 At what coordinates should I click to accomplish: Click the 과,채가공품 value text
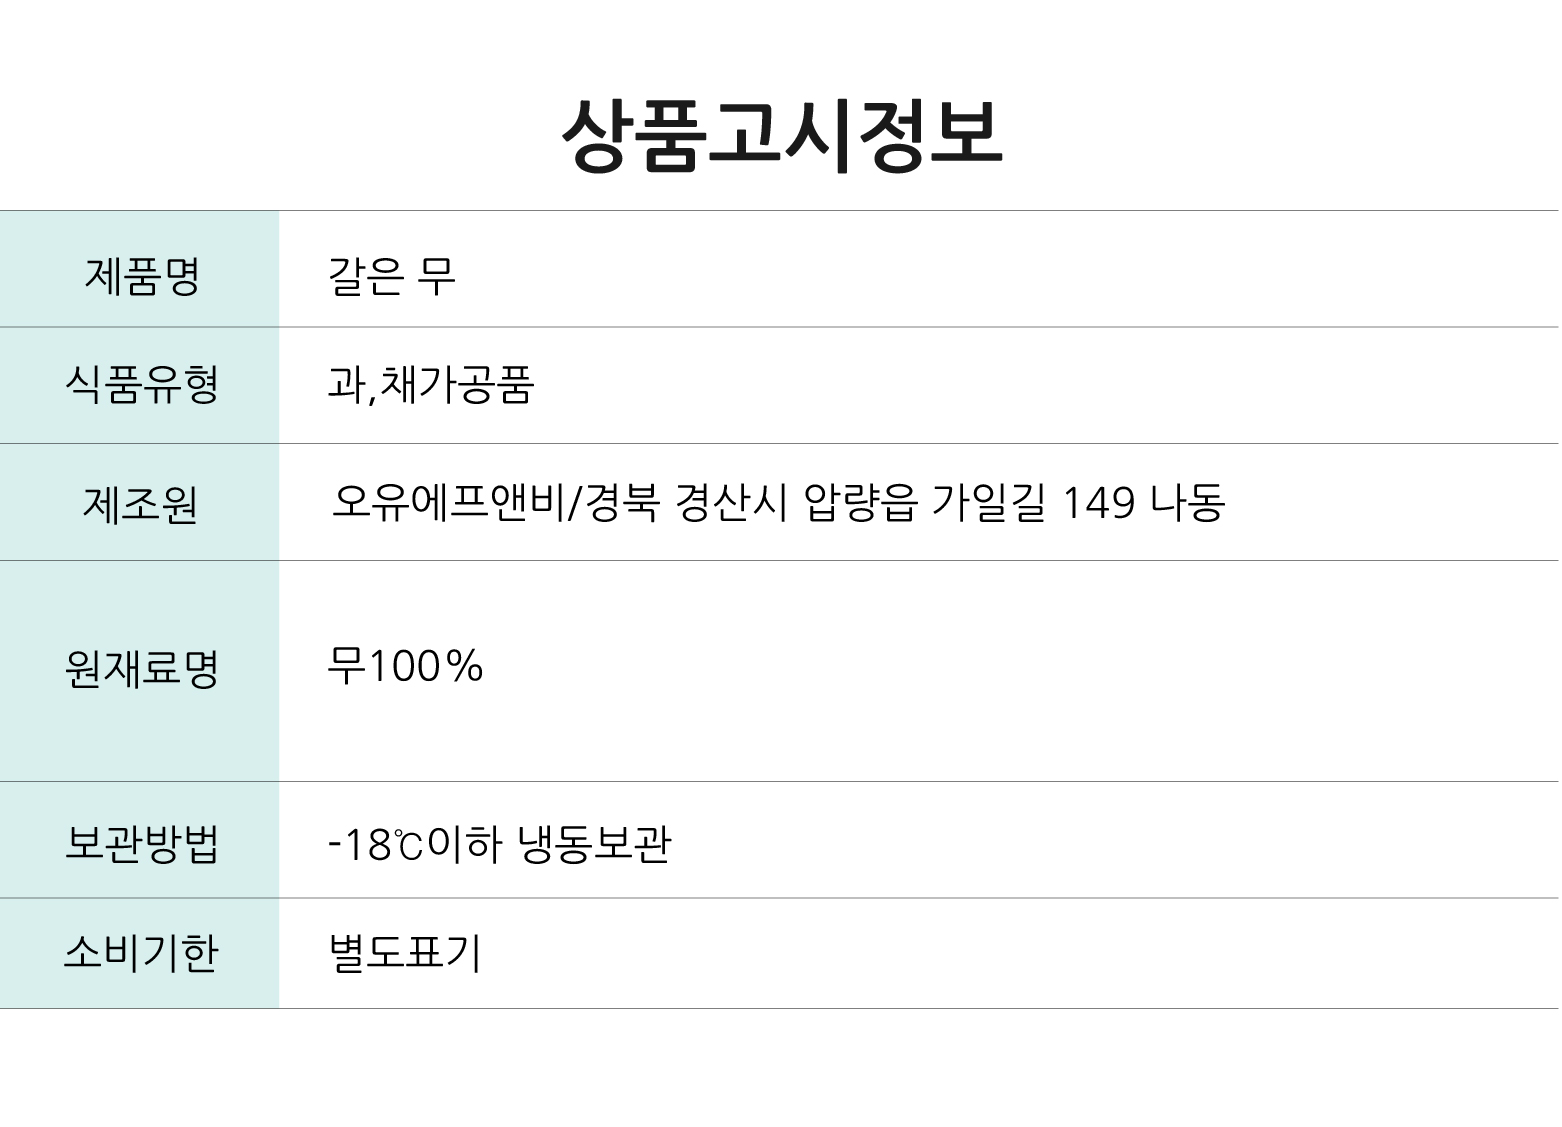click(431, 384)
